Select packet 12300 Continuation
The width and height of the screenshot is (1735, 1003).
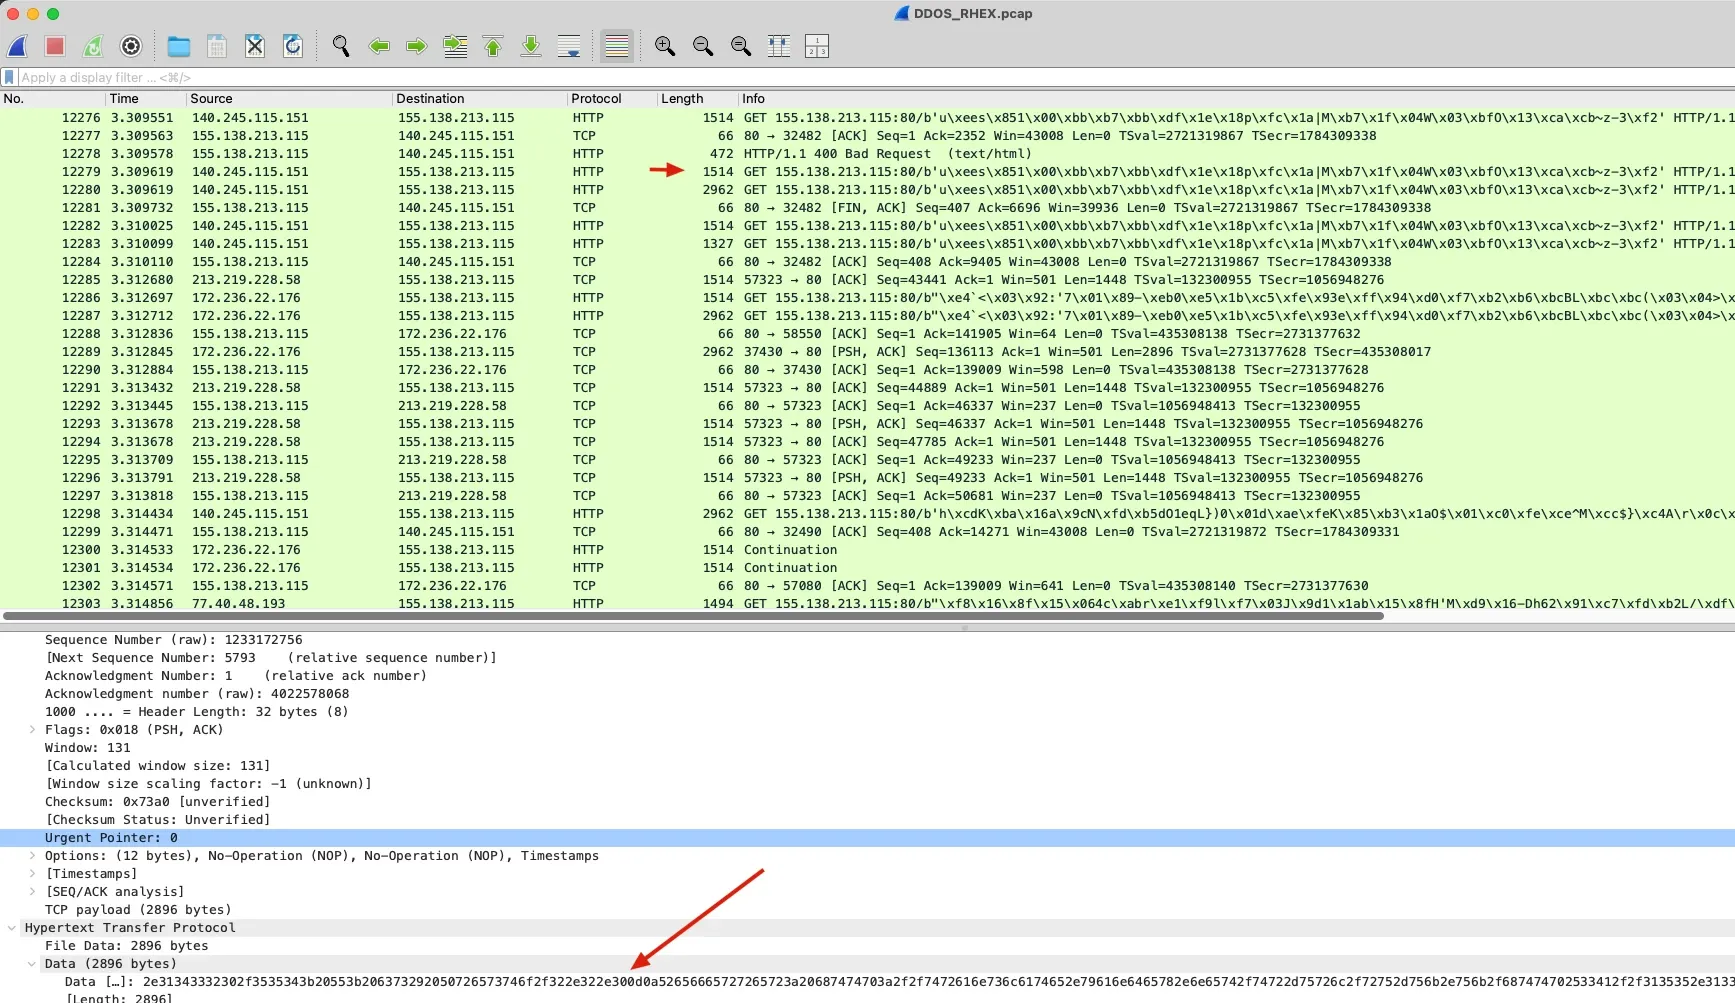867,550
